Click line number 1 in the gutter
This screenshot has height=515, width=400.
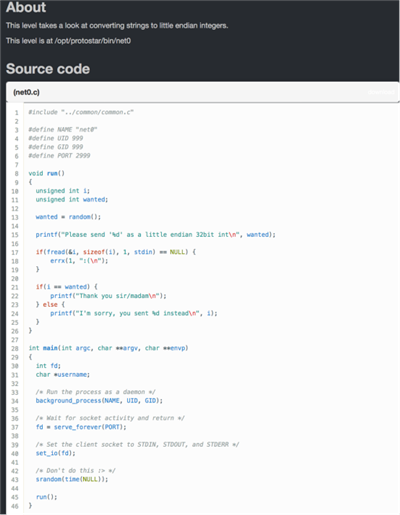click(16, 113)
